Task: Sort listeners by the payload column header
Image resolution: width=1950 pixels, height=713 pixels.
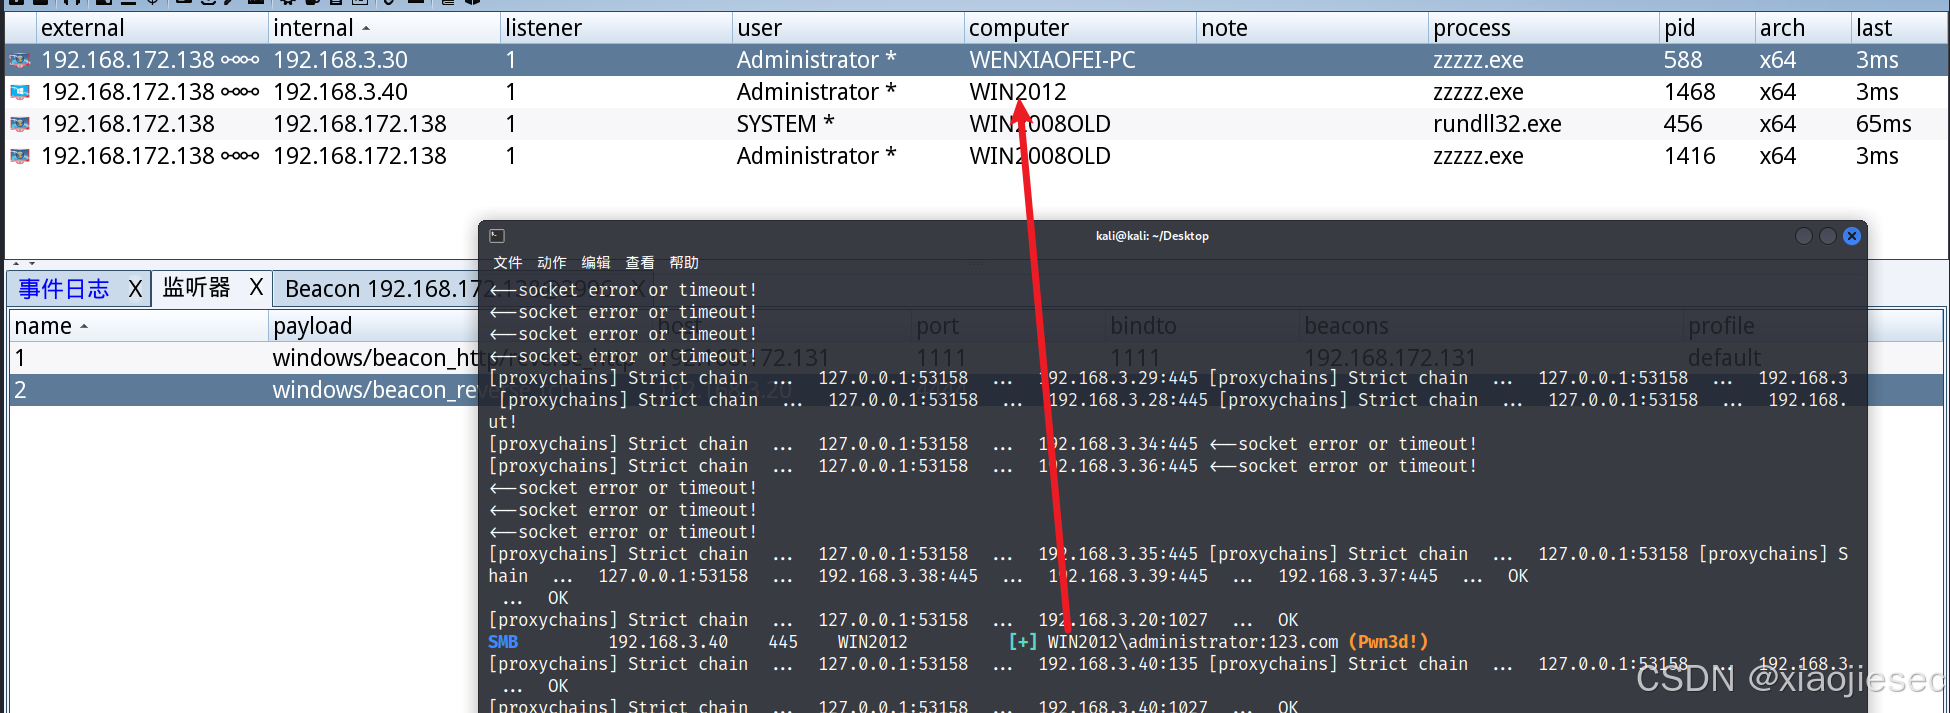Action: coord(375,326)
